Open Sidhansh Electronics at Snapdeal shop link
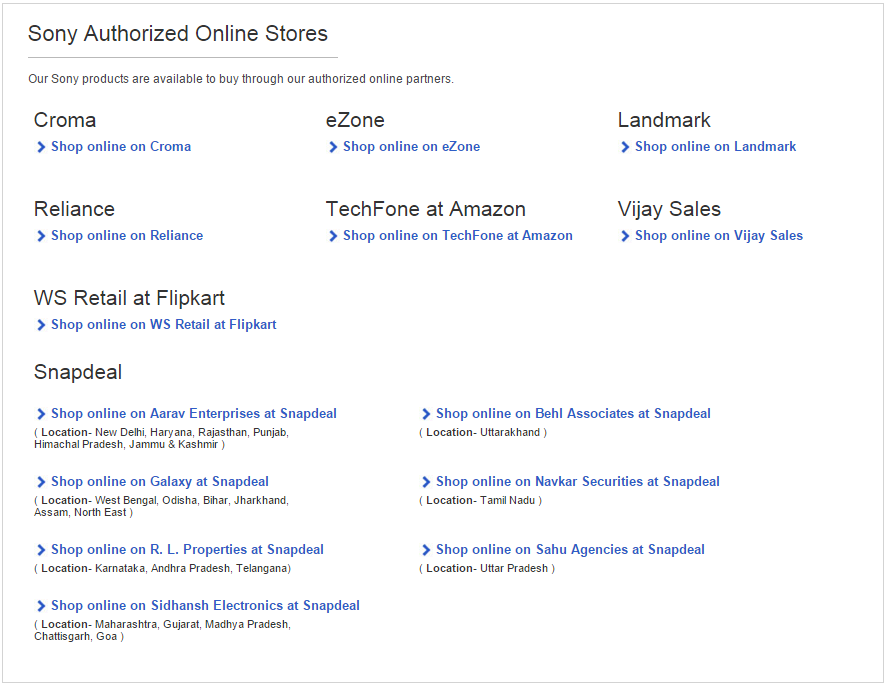 point(205,606)
